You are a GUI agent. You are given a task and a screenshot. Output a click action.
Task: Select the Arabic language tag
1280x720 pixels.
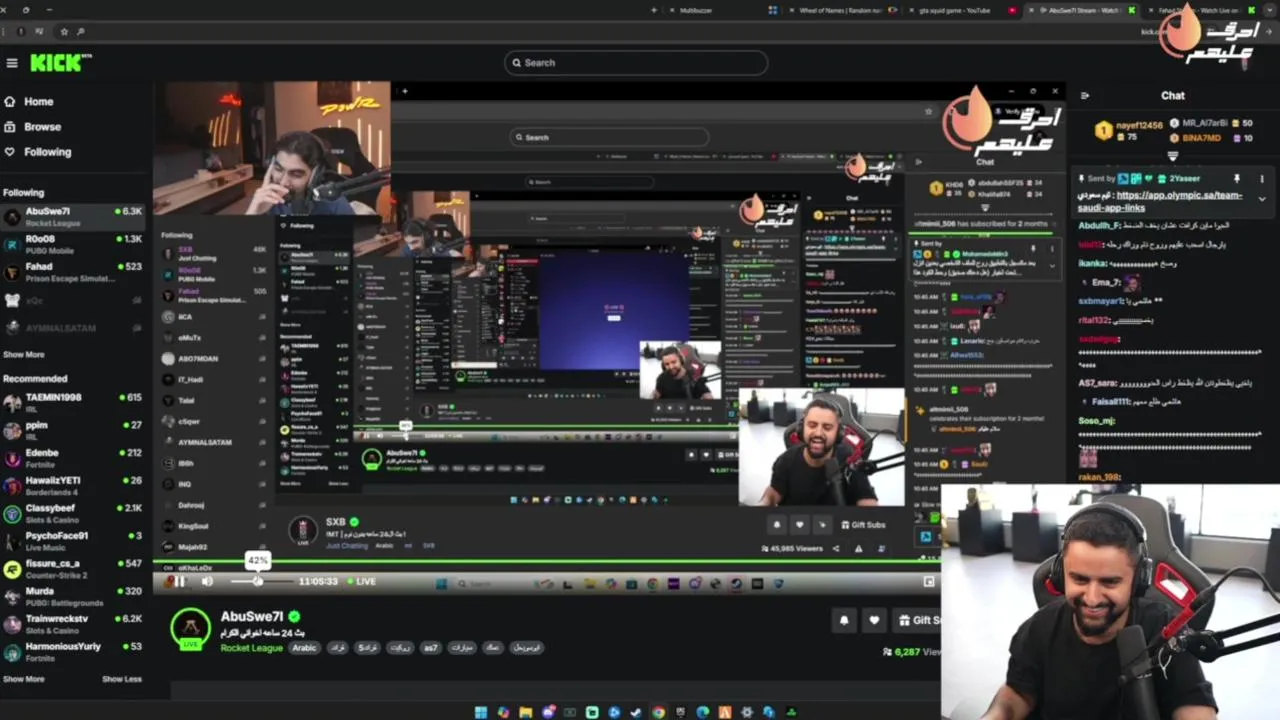click(x=304, y=648)
